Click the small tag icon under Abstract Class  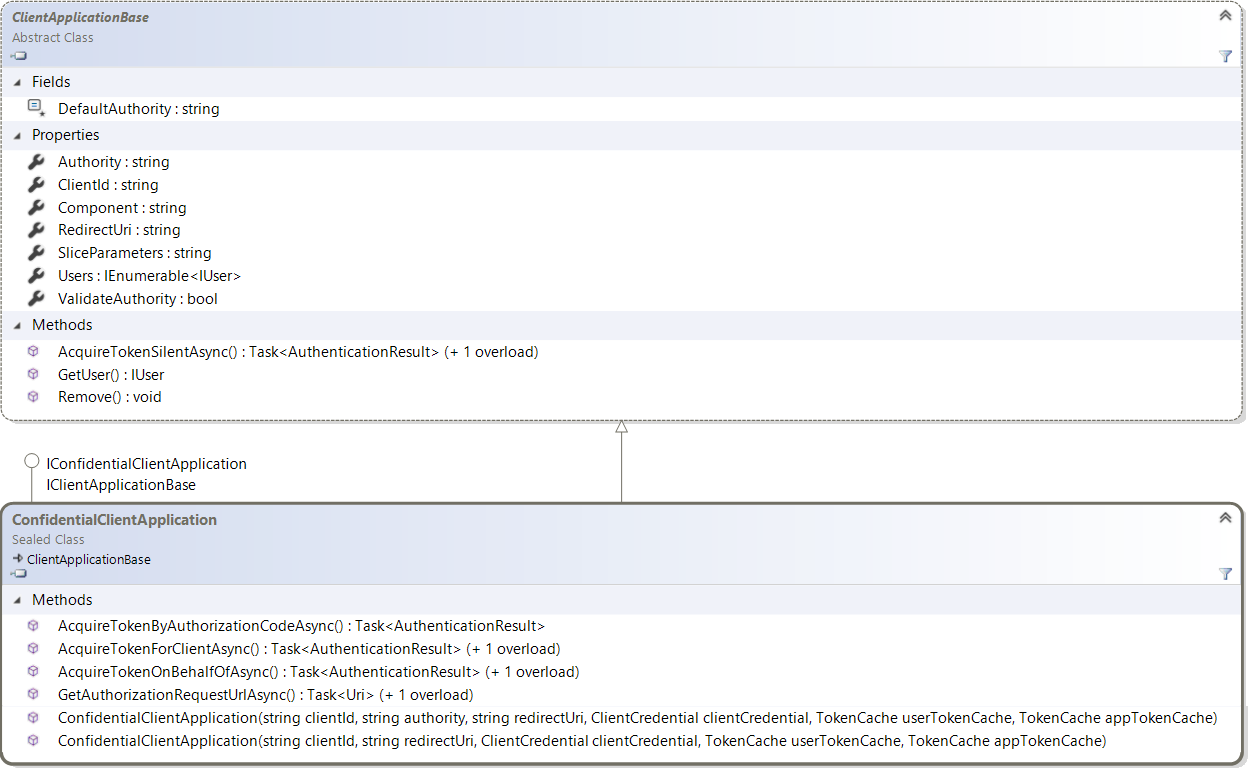pyautogui.click(x=19, y=56)
